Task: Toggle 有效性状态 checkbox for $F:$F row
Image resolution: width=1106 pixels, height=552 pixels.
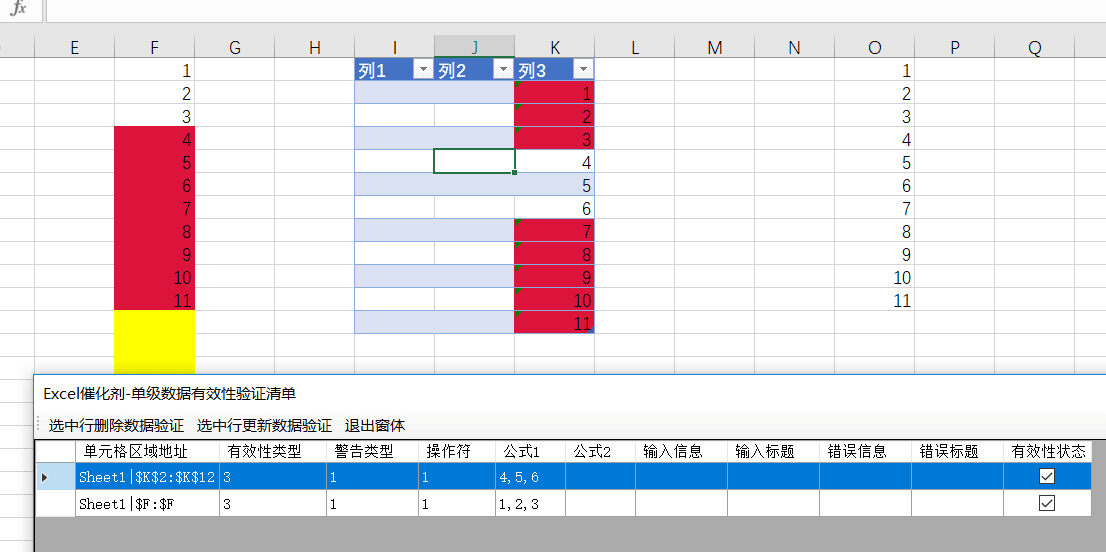Action: click(1047, 503)
